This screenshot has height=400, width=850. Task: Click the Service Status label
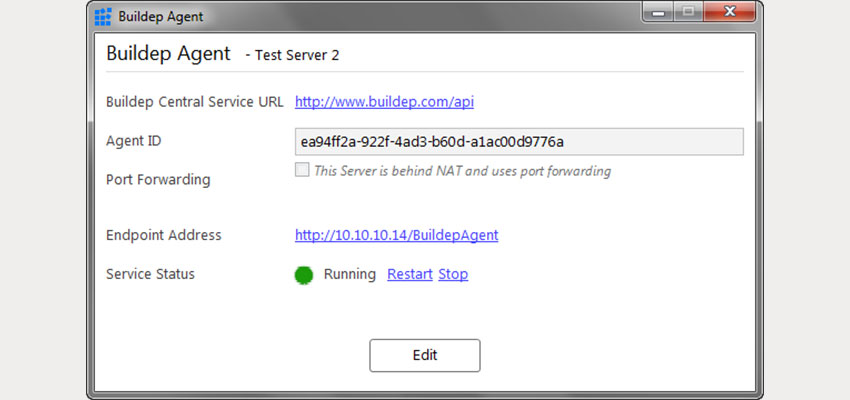coord(150,274)
